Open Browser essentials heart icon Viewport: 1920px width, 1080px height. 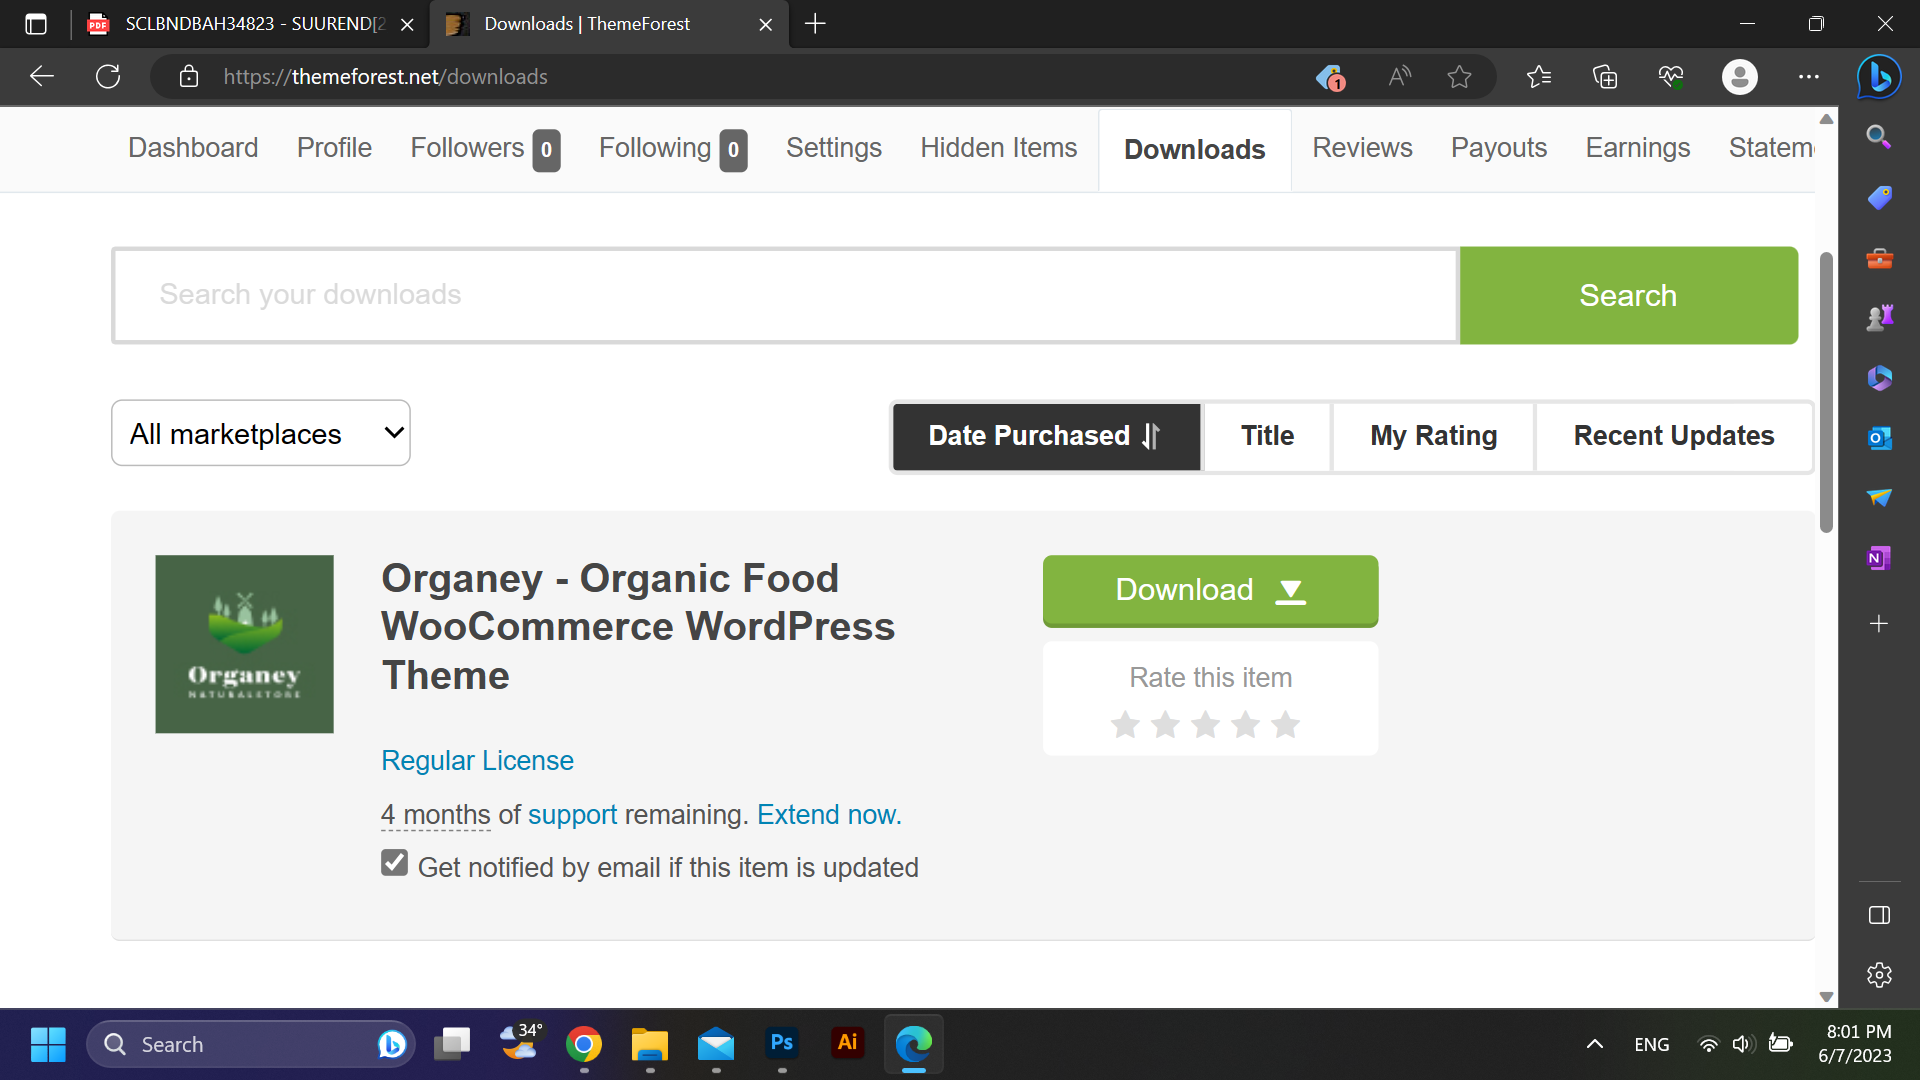[x=1671, y=76]
